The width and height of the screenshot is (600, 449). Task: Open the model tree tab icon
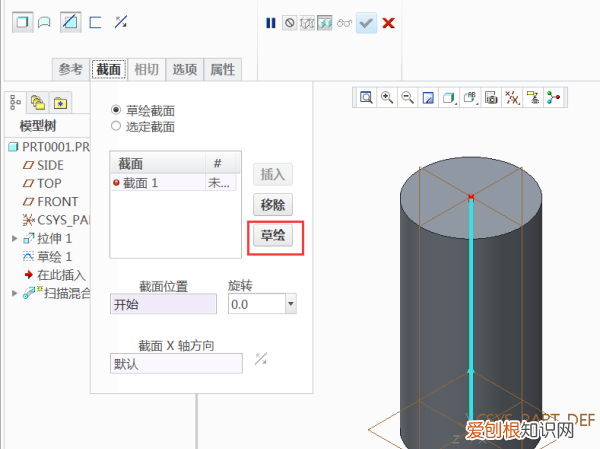(x=15, y=103)
